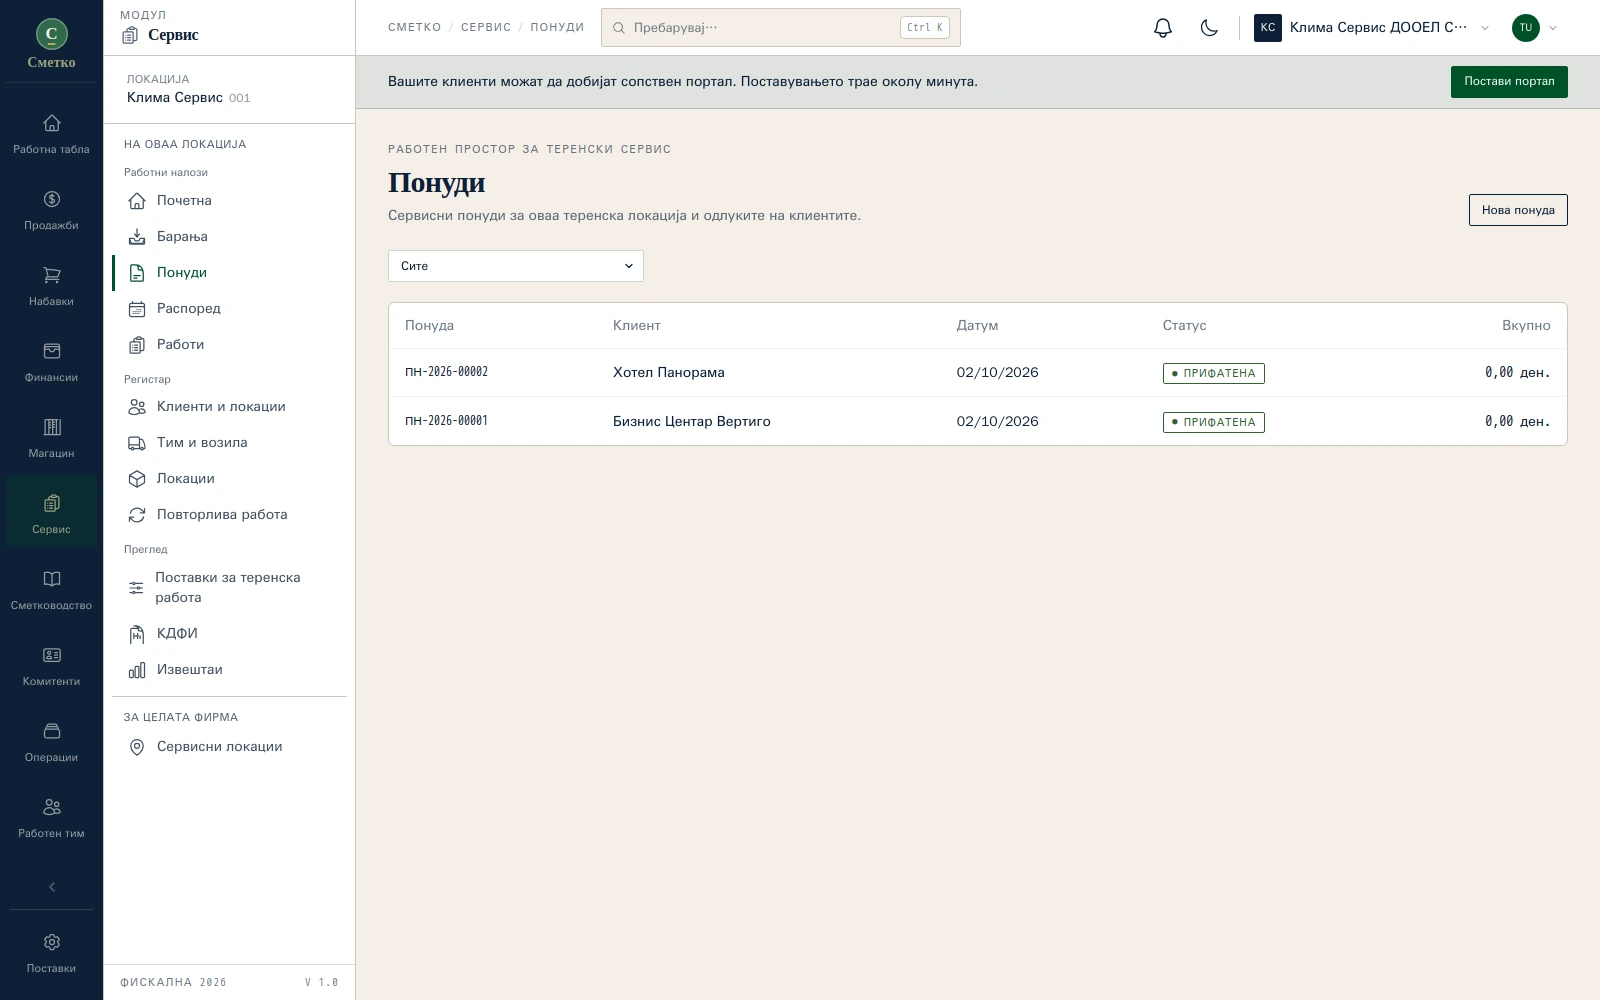Image resolution: width=1600 pixels, height=1000 pixels.
Task: Open Повторлива работа
Action: (230, 515)
